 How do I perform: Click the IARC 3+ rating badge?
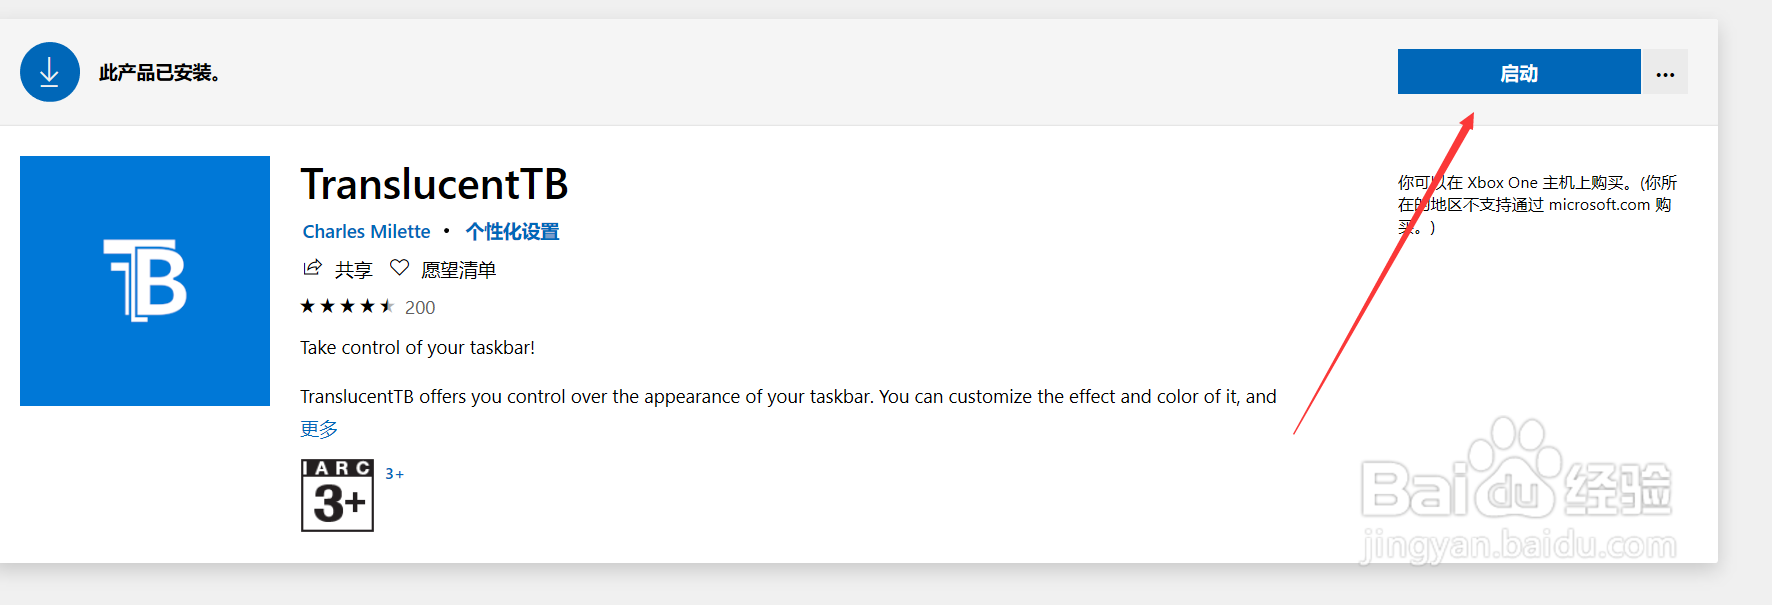click(x=337, y=495)
